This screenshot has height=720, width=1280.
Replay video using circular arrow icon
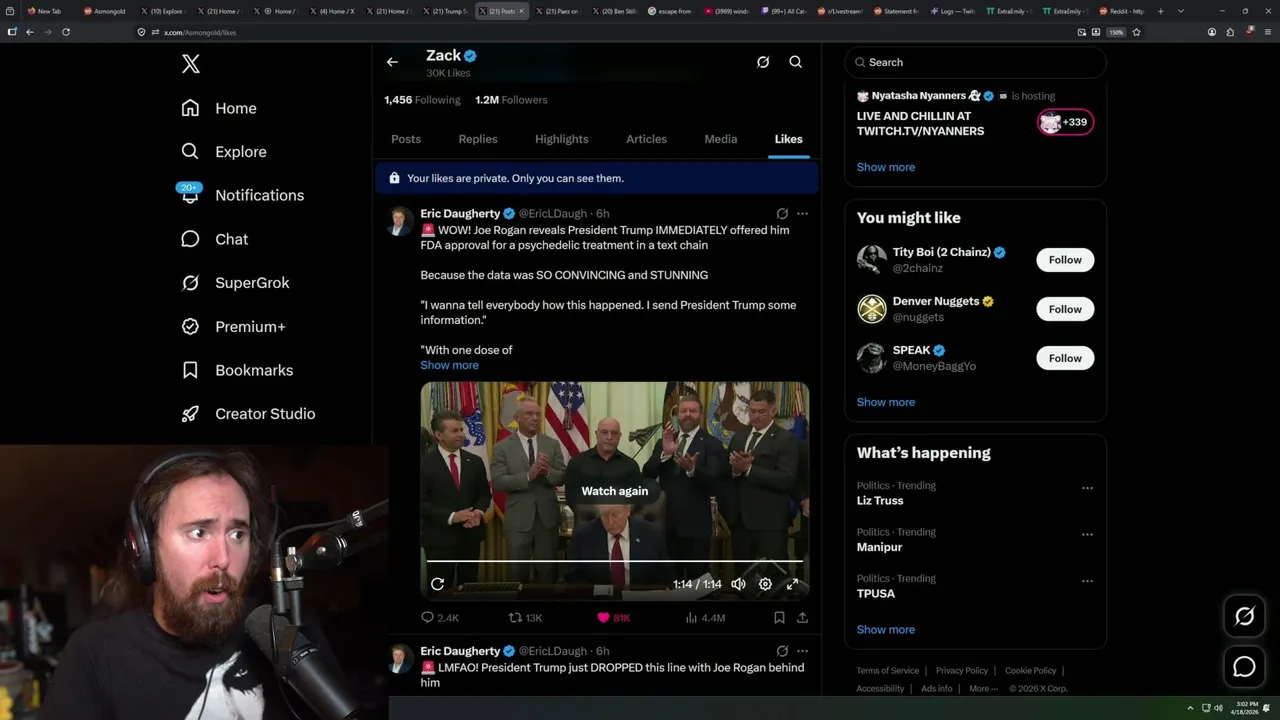click(x=437, y=584)
